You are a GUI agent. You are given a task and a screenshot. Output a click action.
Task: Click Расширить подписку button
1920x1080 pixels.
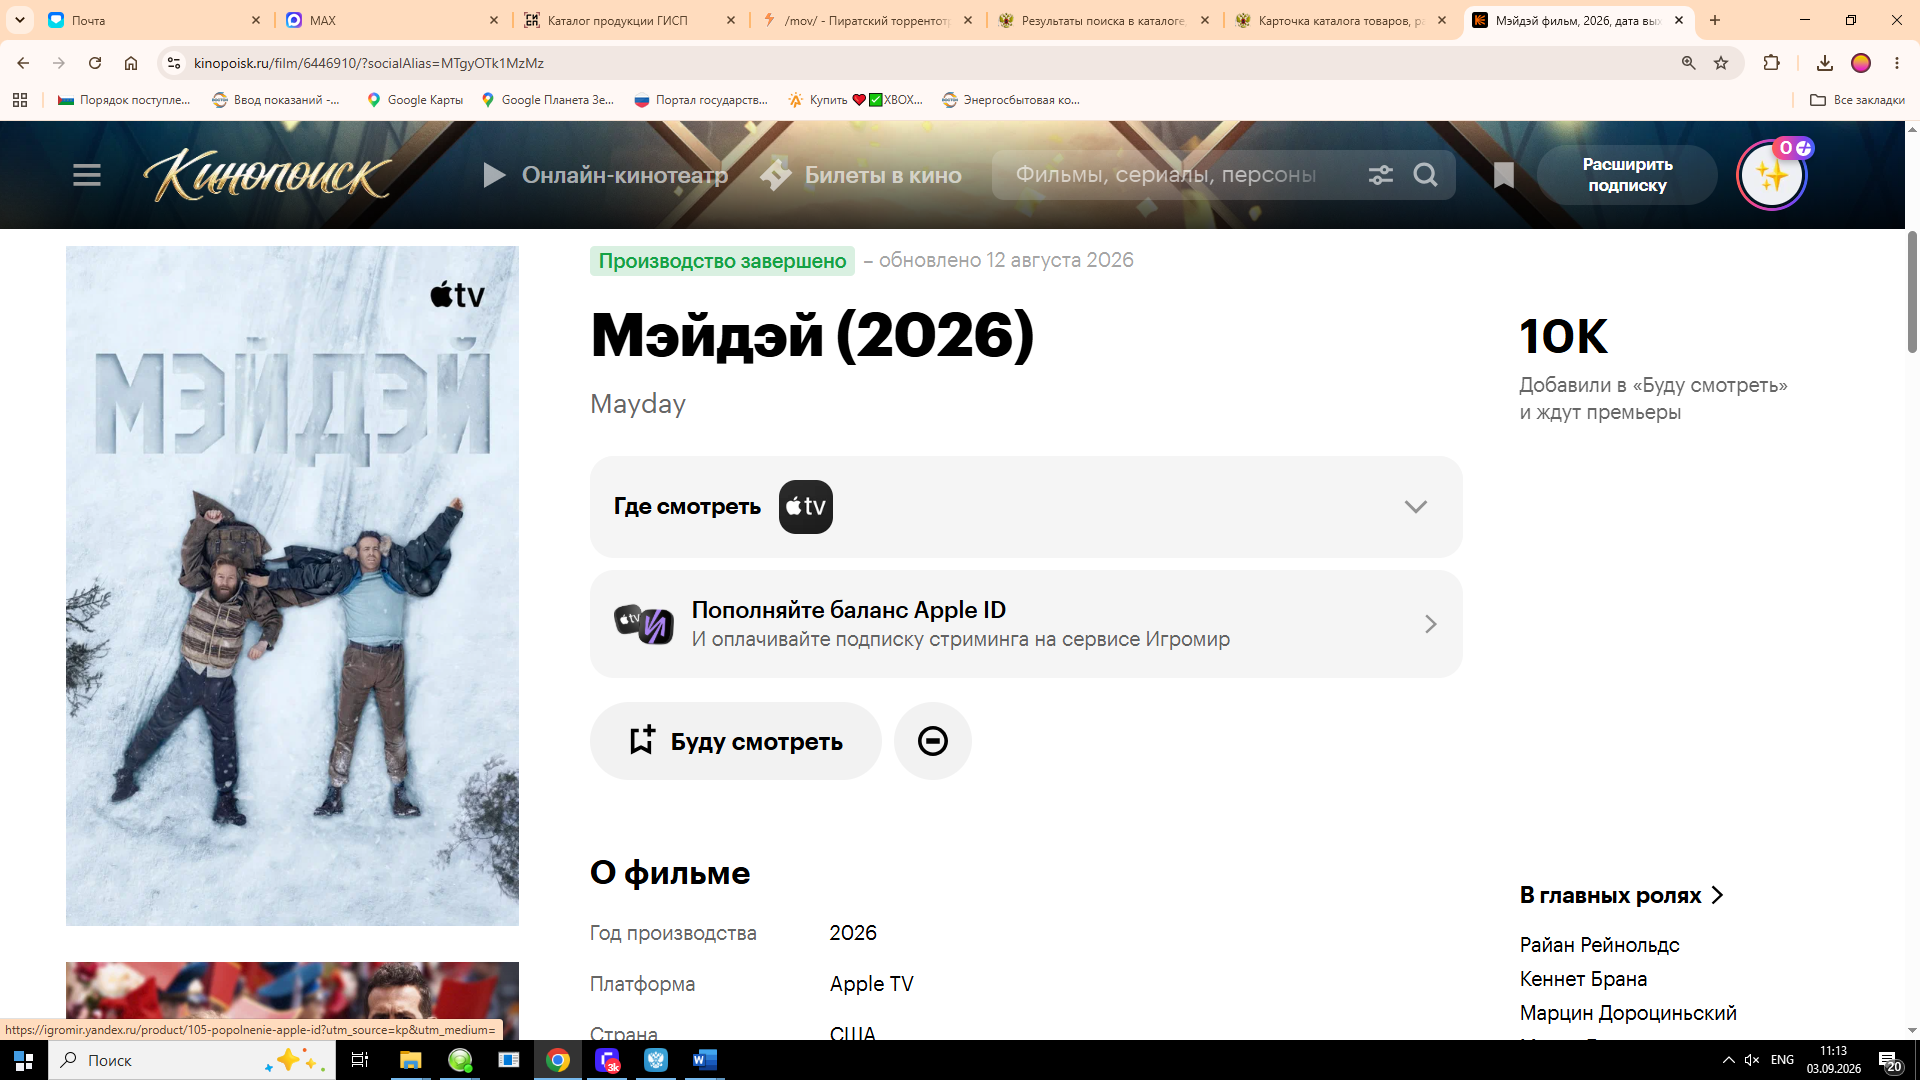click(x=1627, y=175)
